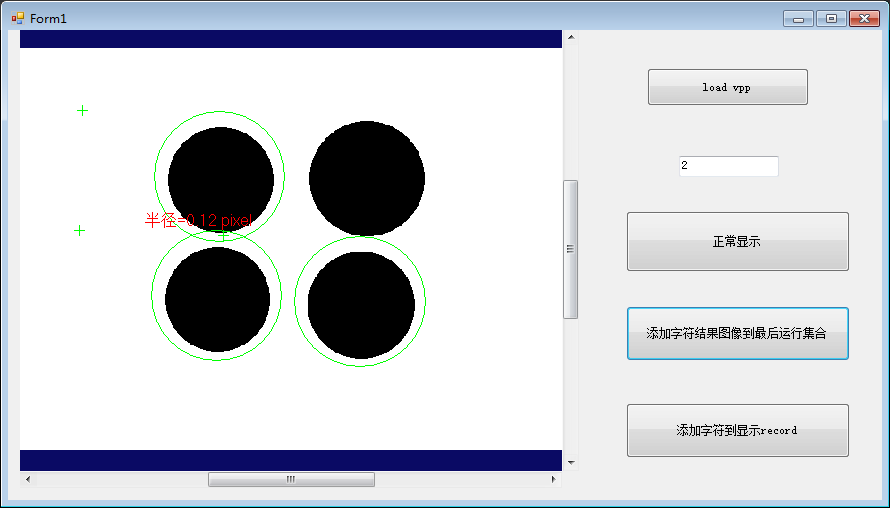Minimize the Form1 window

(x=799, y=19)
